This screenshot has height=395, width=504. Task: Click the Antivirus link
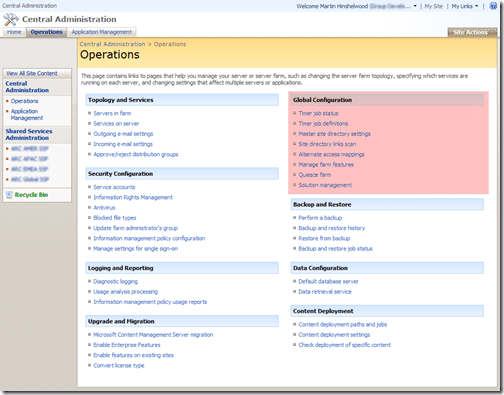(104, 208)
